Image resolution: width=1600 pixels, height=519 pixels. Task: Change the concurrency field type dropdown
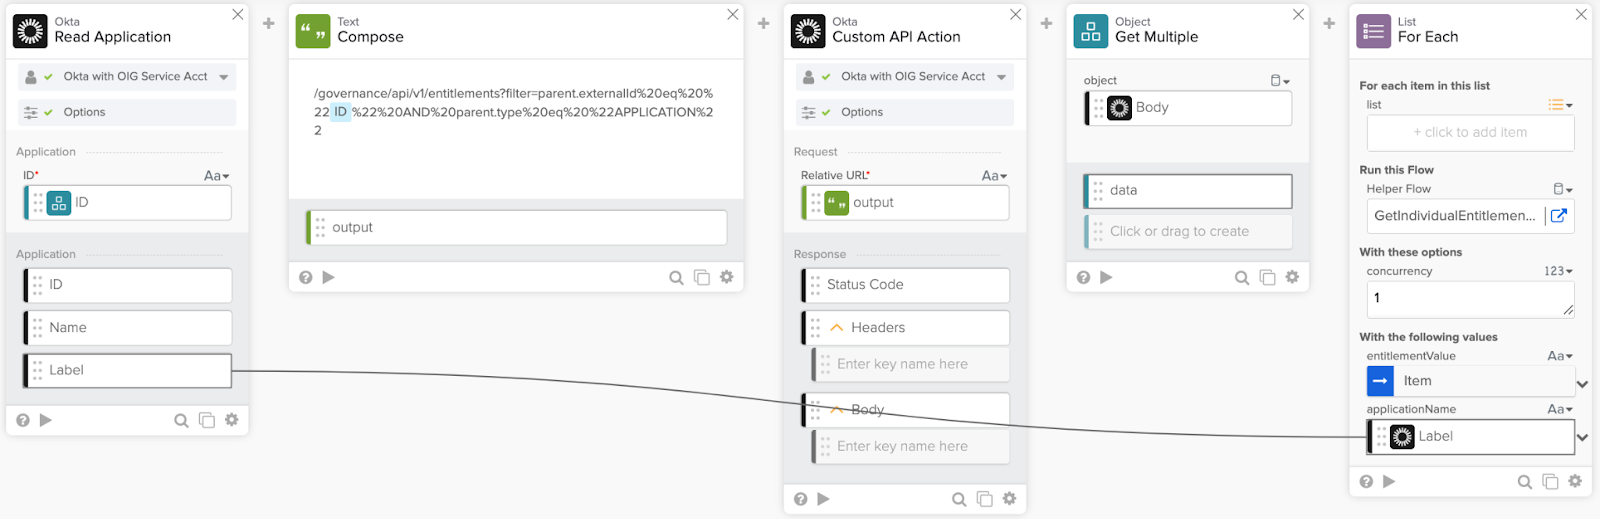(1558, 271)
